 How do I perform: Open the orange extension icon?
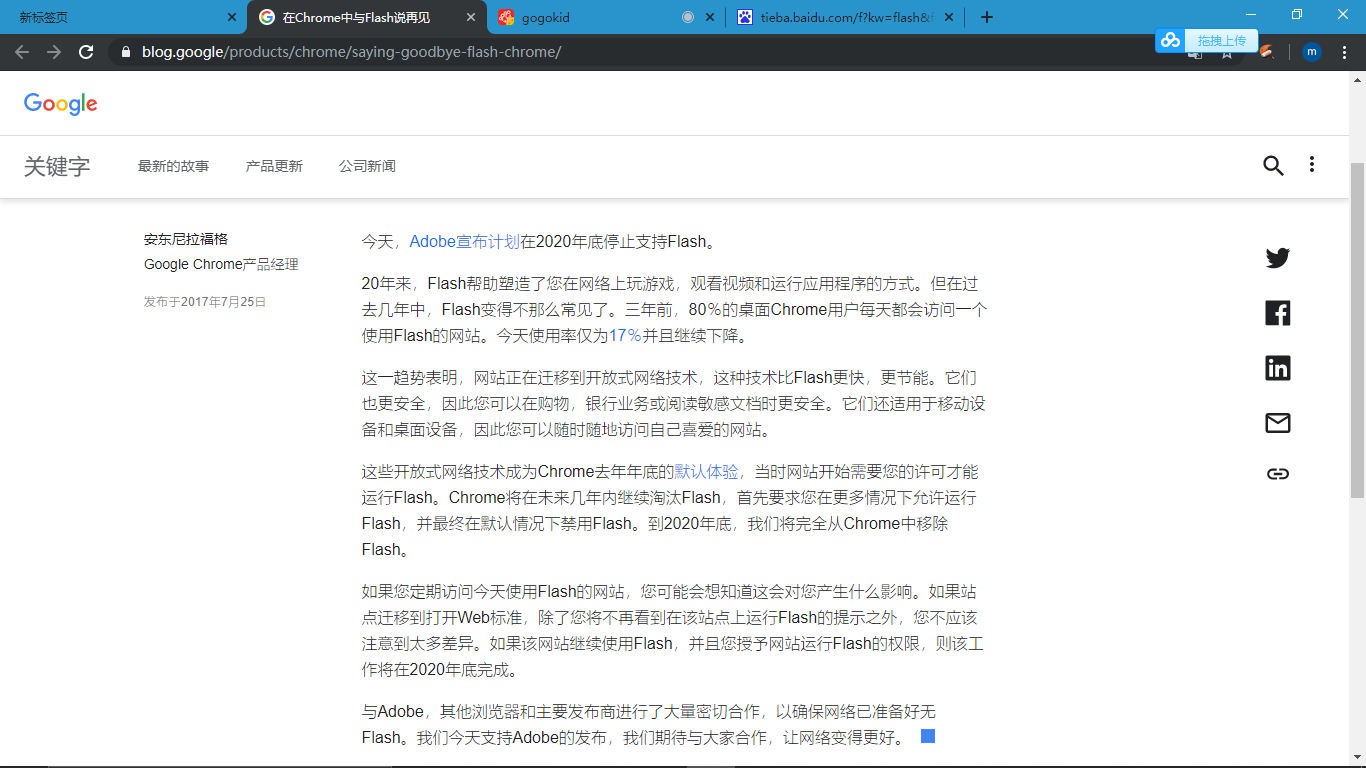click(x=1266, y=52)
